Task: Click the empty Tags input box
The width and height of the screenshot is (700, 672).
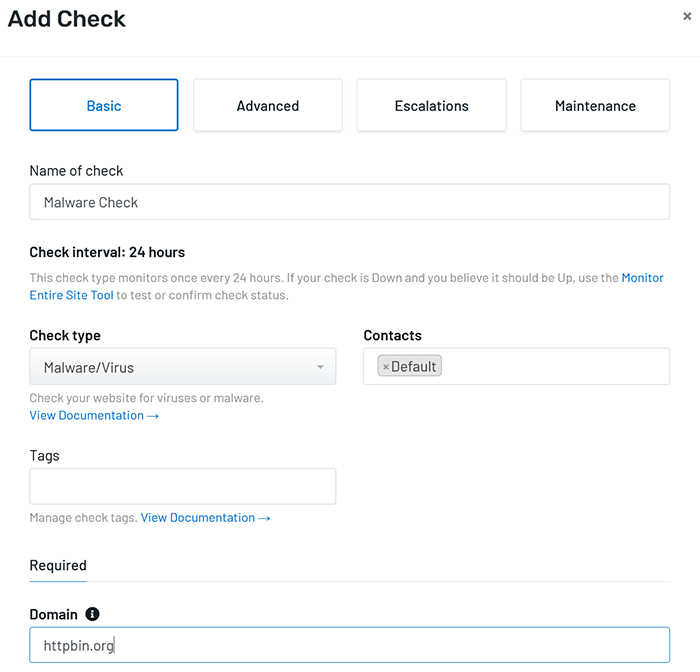Action: point(183,486)
